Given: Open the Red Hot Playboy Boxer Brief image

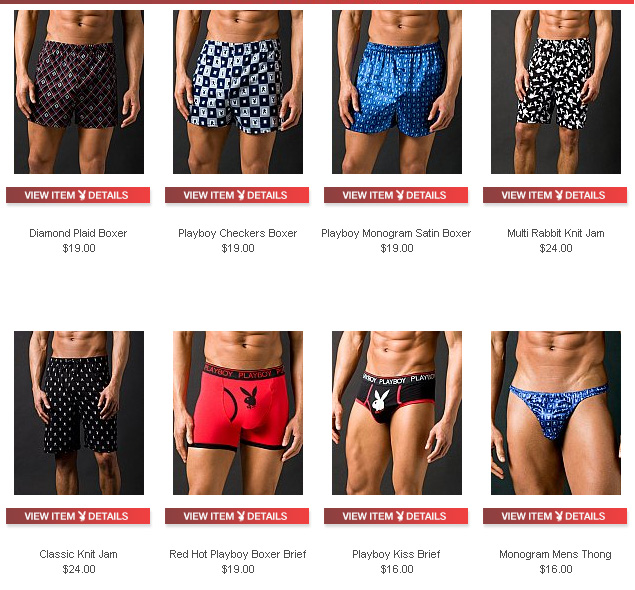Looking at the screenshot, I should pos(238,413).
